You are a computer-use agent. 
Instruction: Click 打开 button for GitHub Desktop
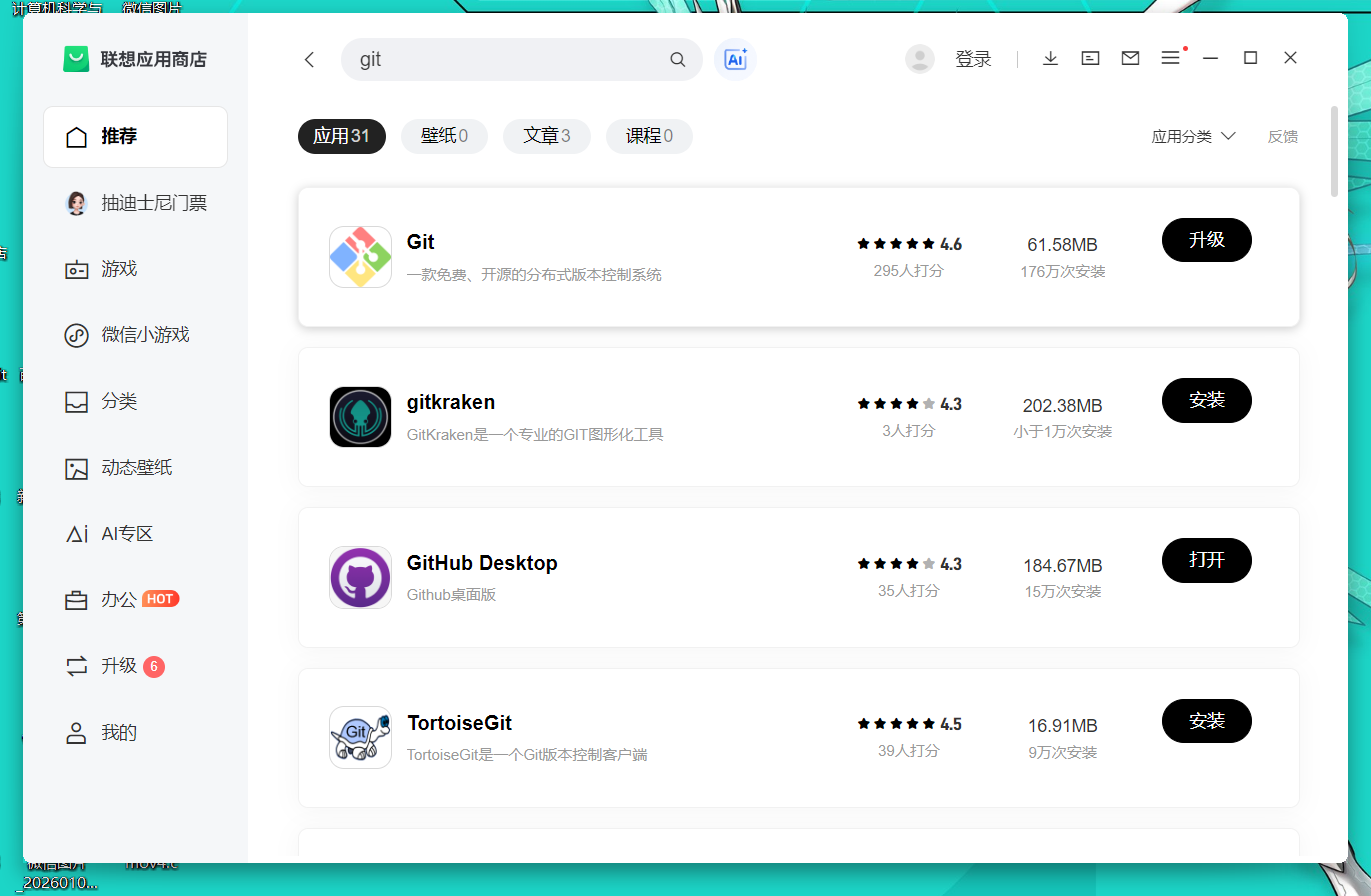coord(1207,560)
